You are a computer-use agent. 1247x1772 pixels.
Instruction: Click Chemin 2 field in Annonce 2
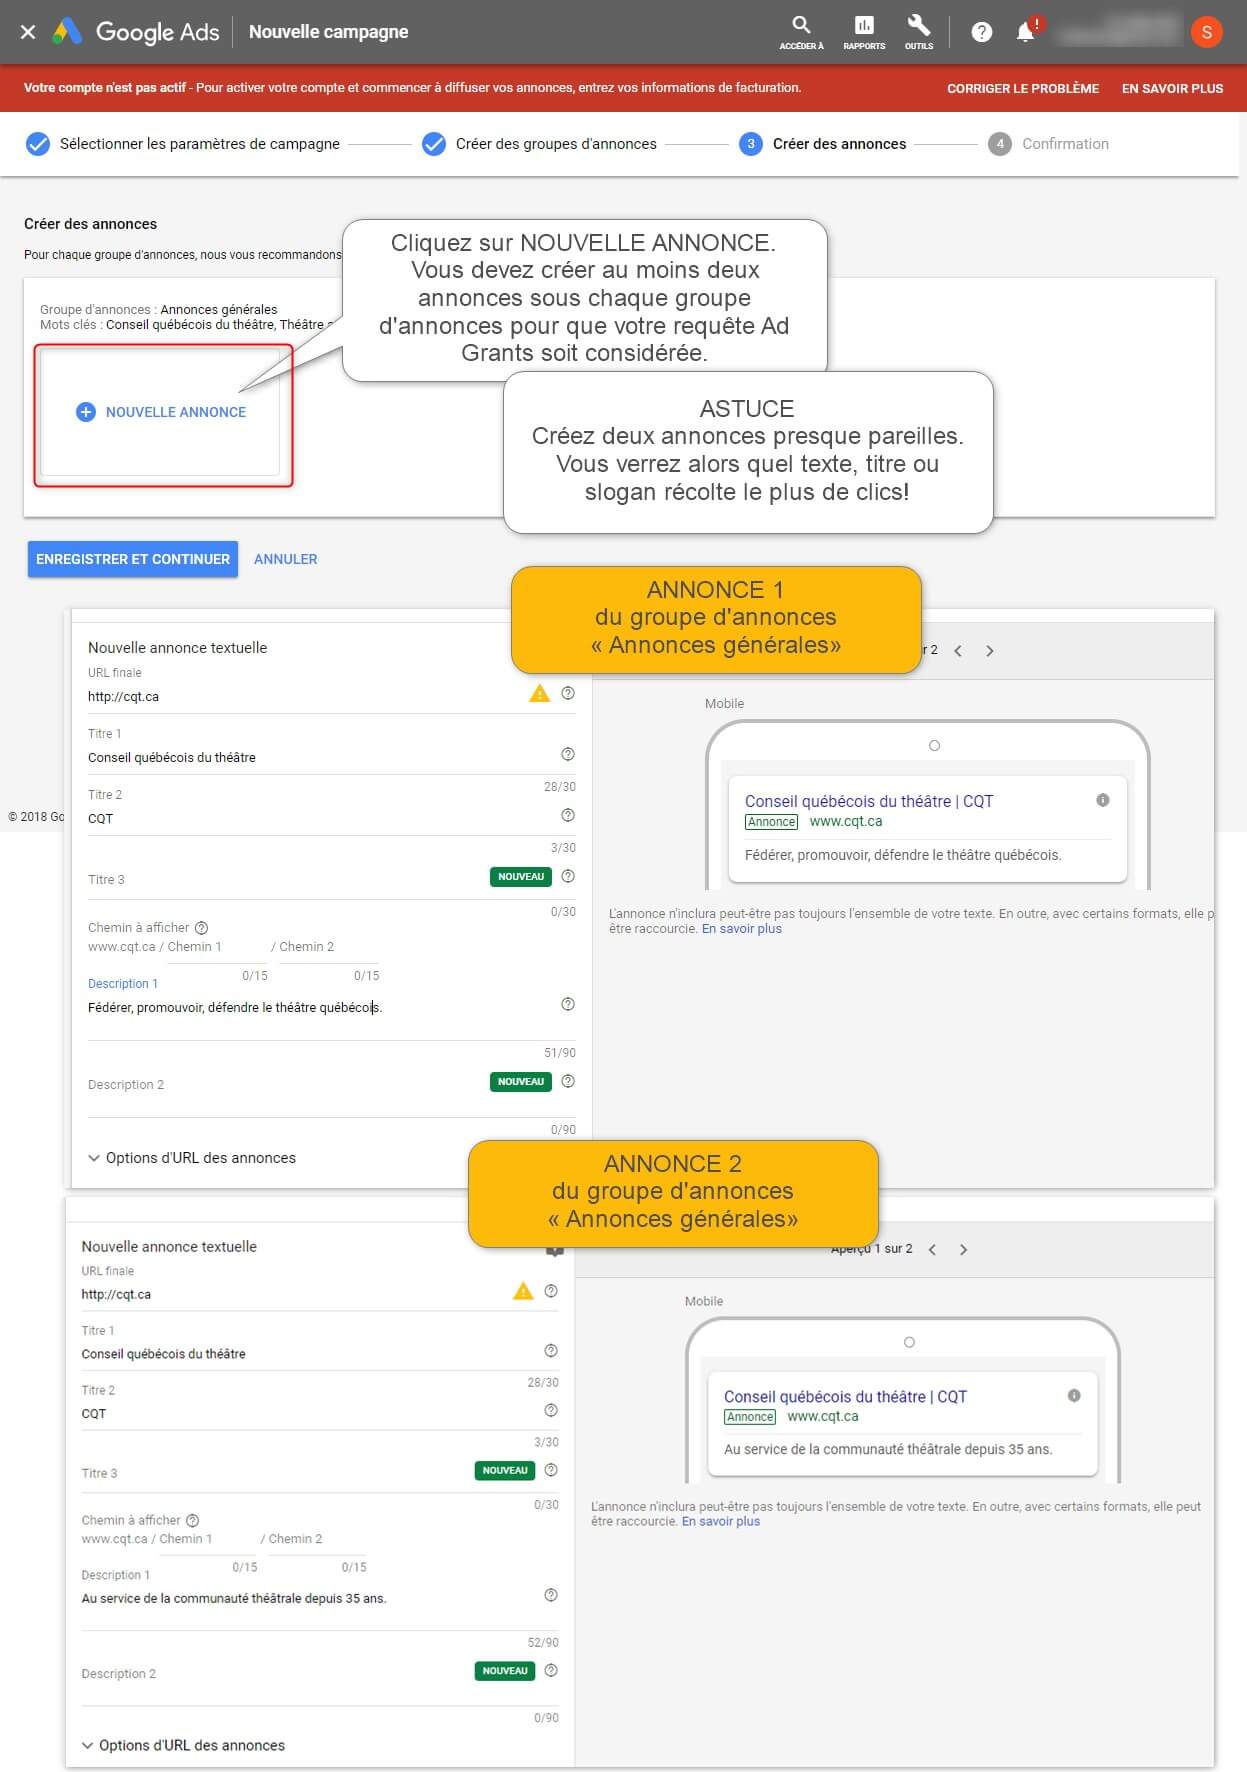point(316,1539)
